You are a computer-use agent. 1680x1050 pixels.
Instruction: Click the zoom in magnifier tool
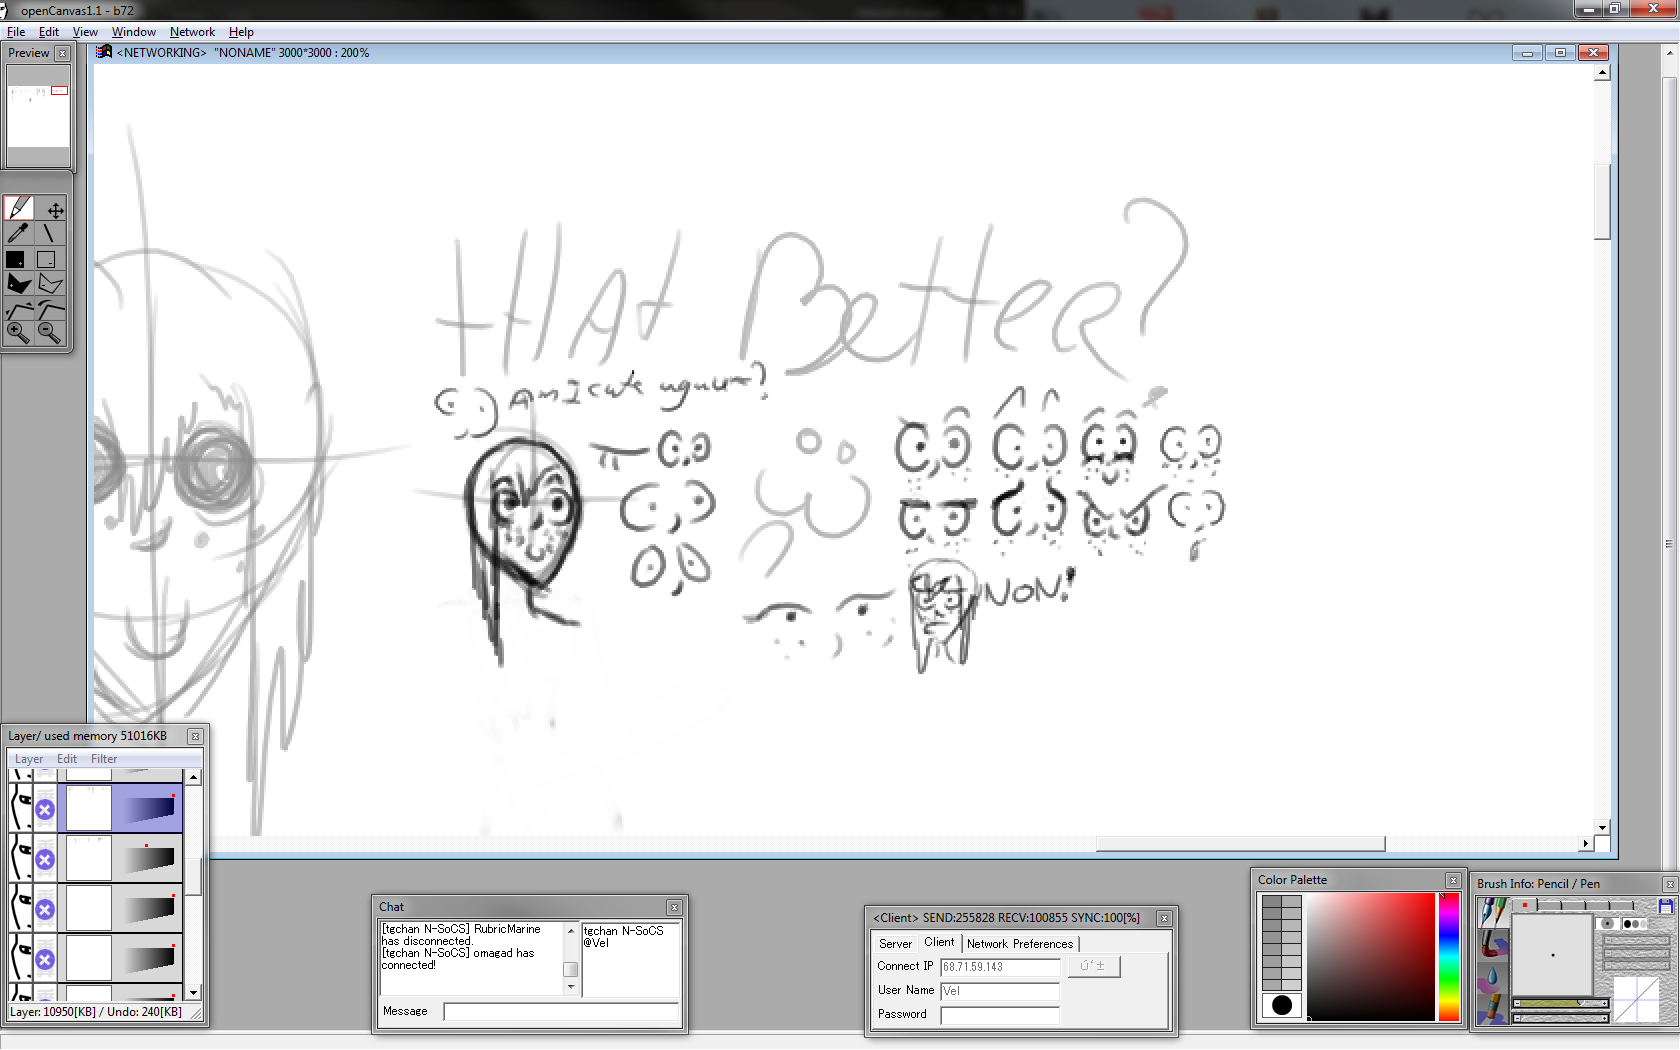[x=18, y=333]
